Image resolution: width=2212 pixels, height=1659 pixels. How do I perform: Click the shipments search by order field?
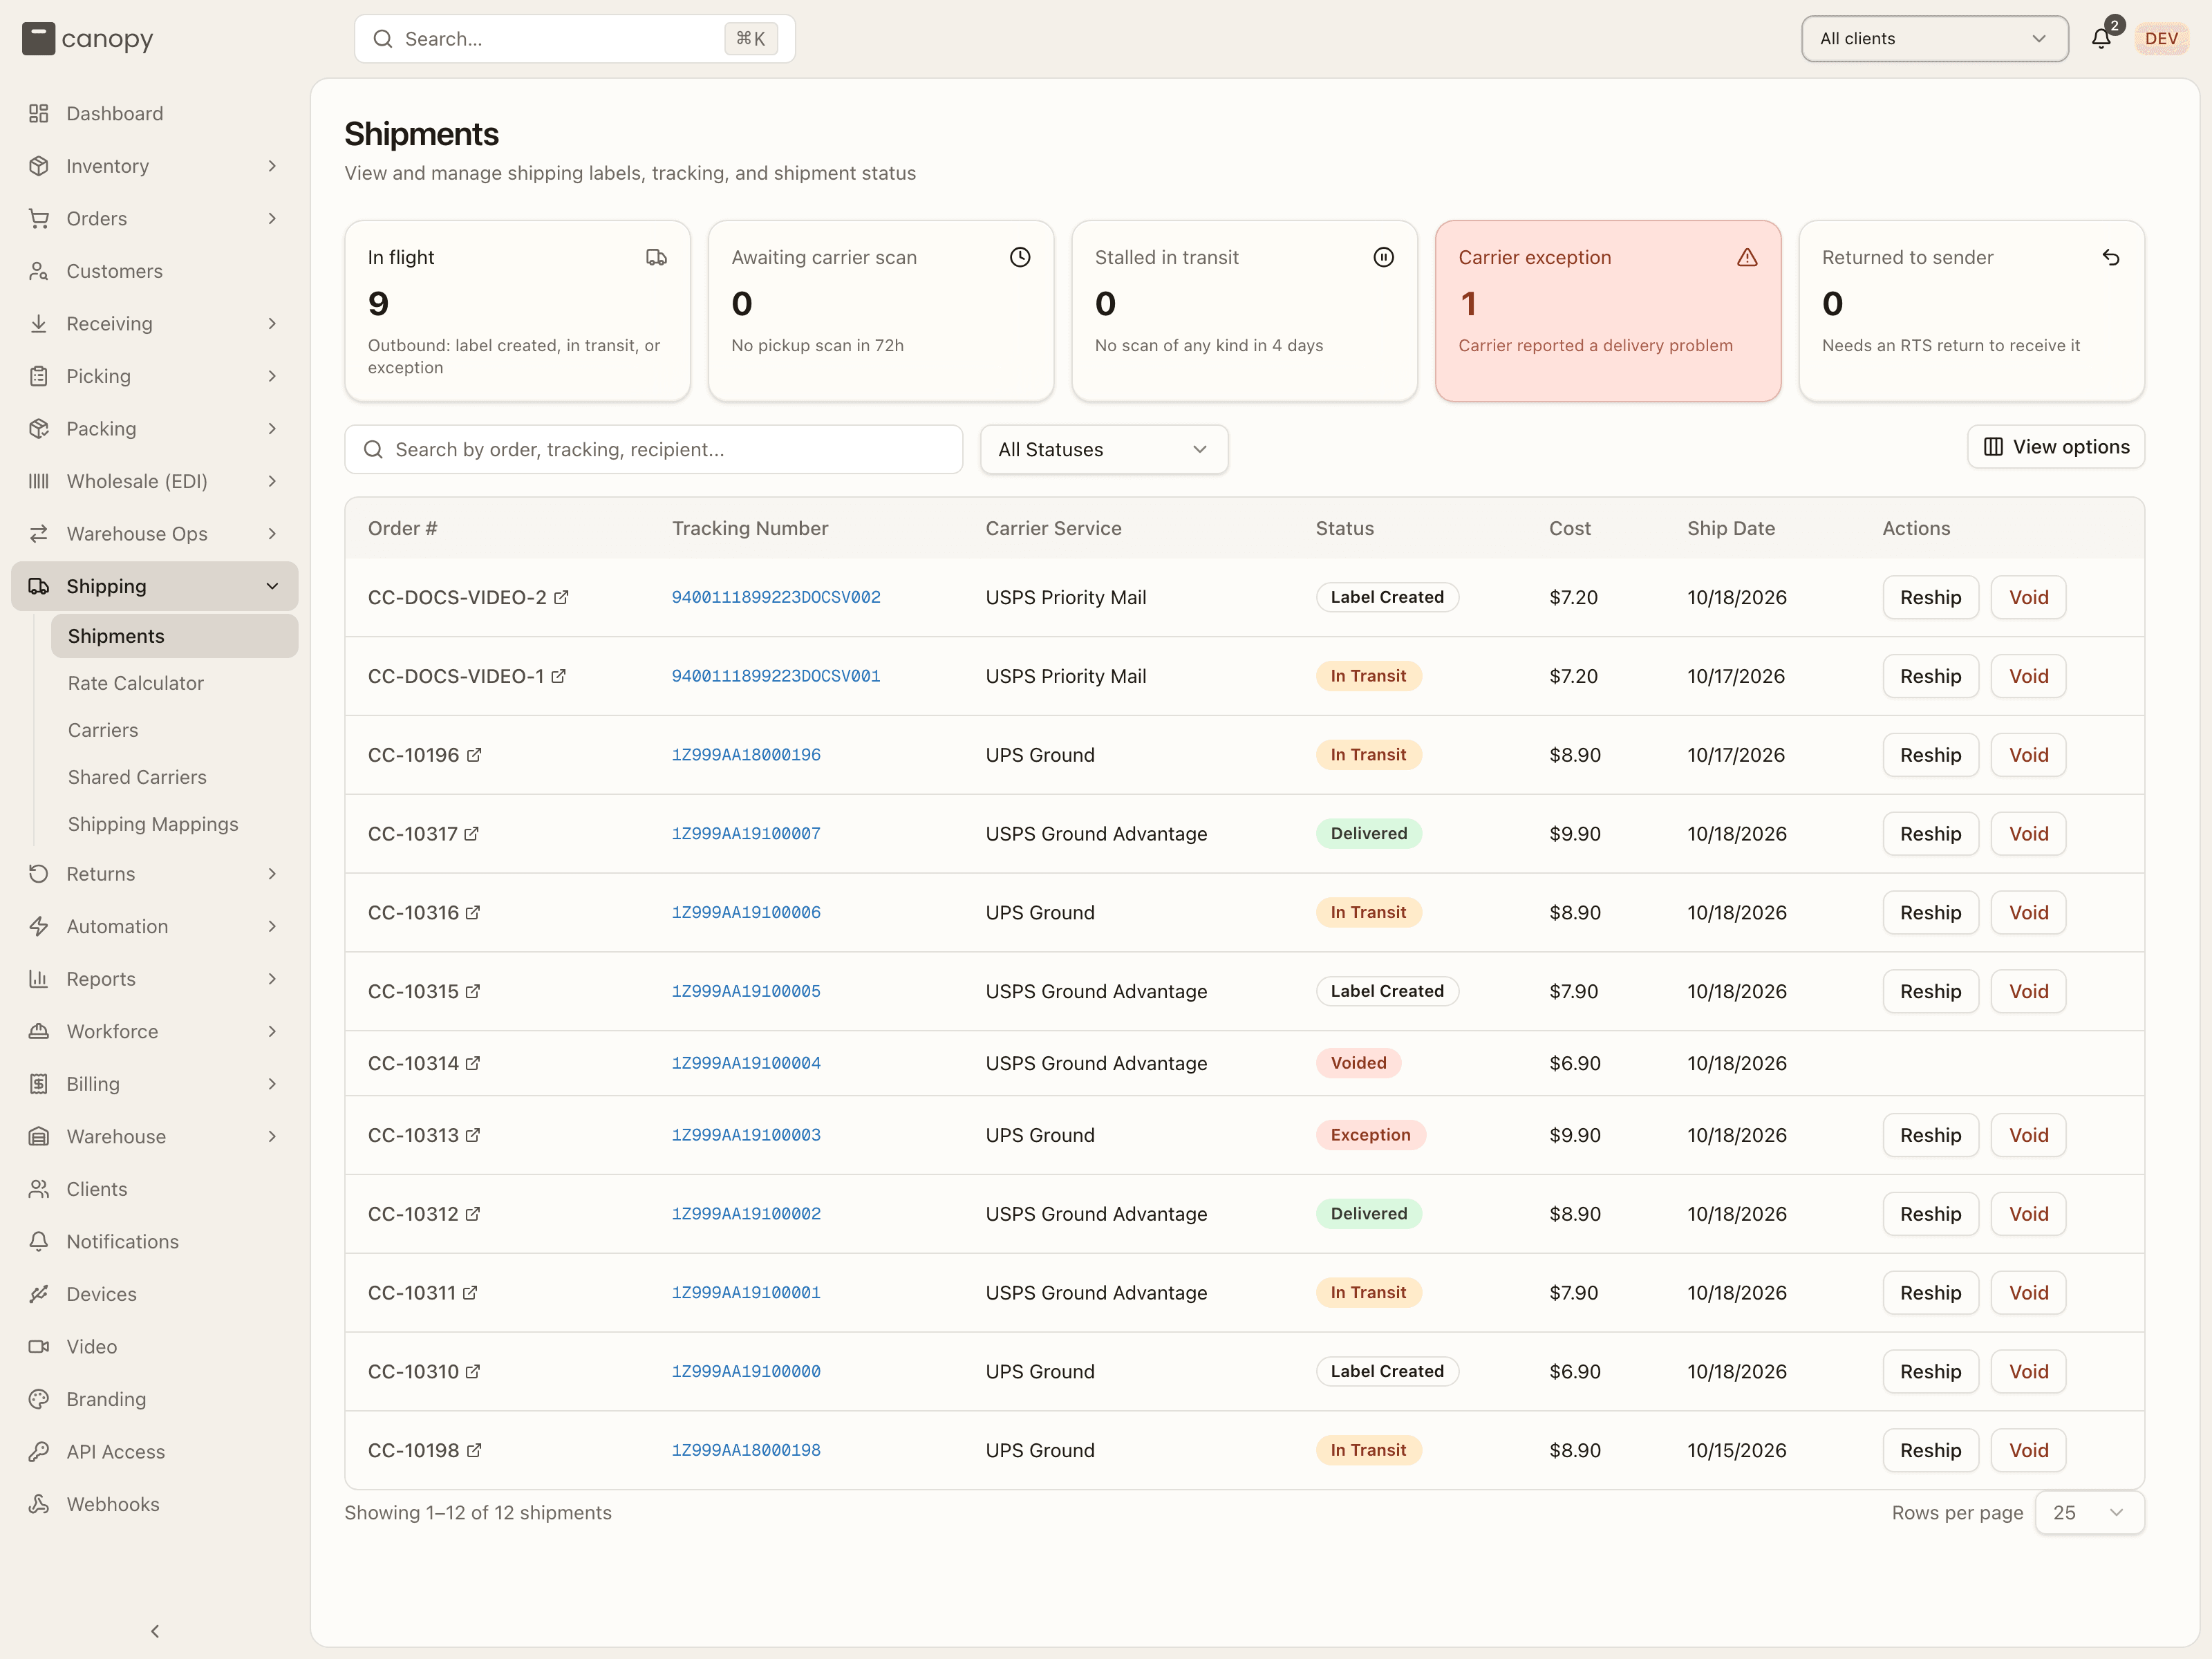(654, 450)
